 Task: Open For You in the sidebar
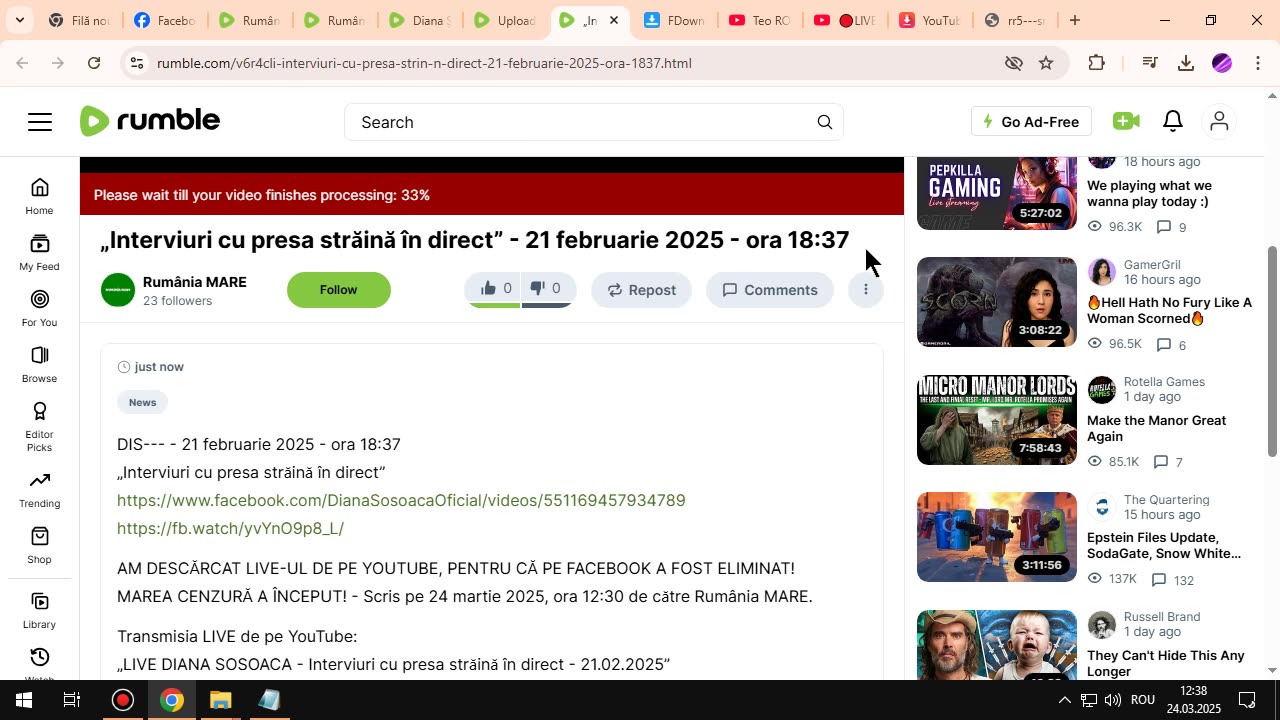point(40,309)
